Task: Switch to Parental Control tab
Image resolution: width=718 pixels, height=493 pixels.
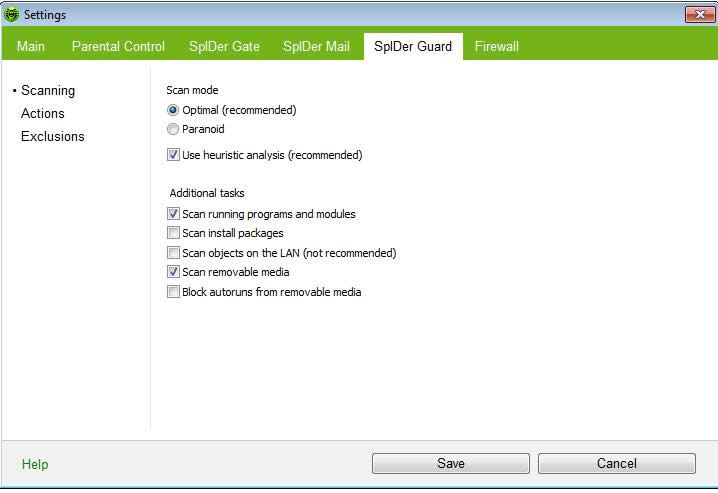Action: point(118,46)
